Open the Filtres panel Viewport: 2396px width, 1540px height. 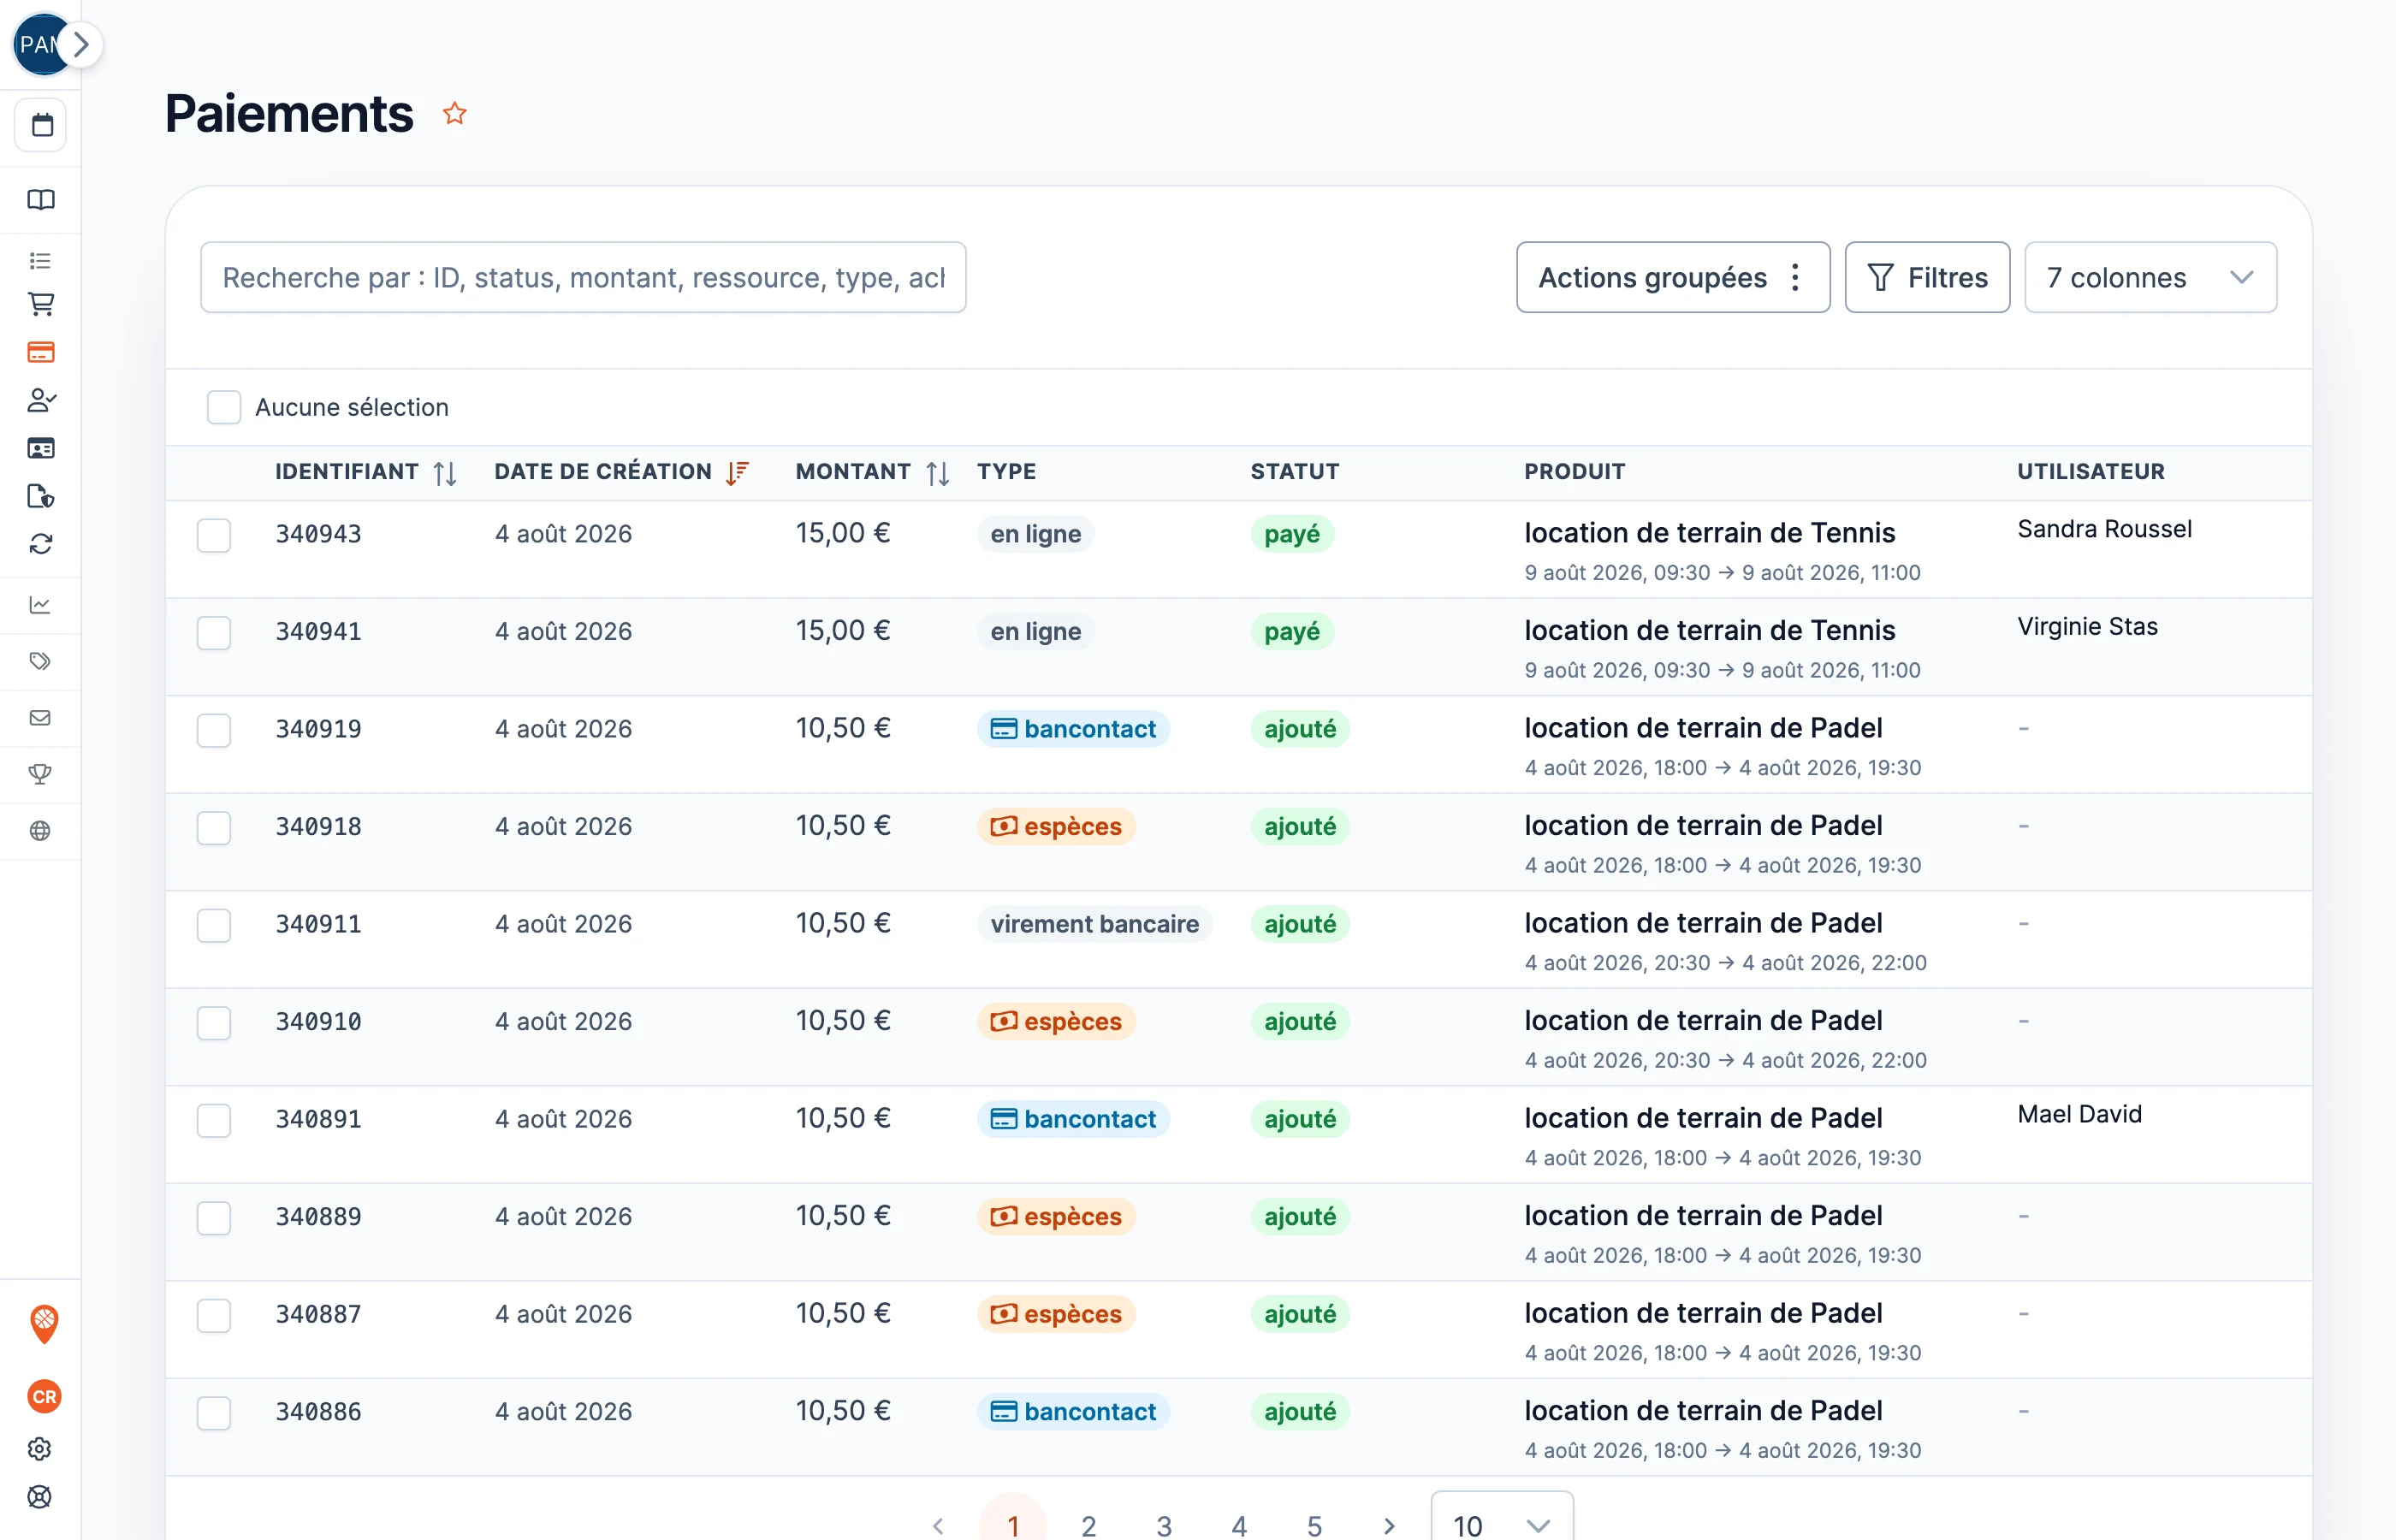[x=1927, y=277]
